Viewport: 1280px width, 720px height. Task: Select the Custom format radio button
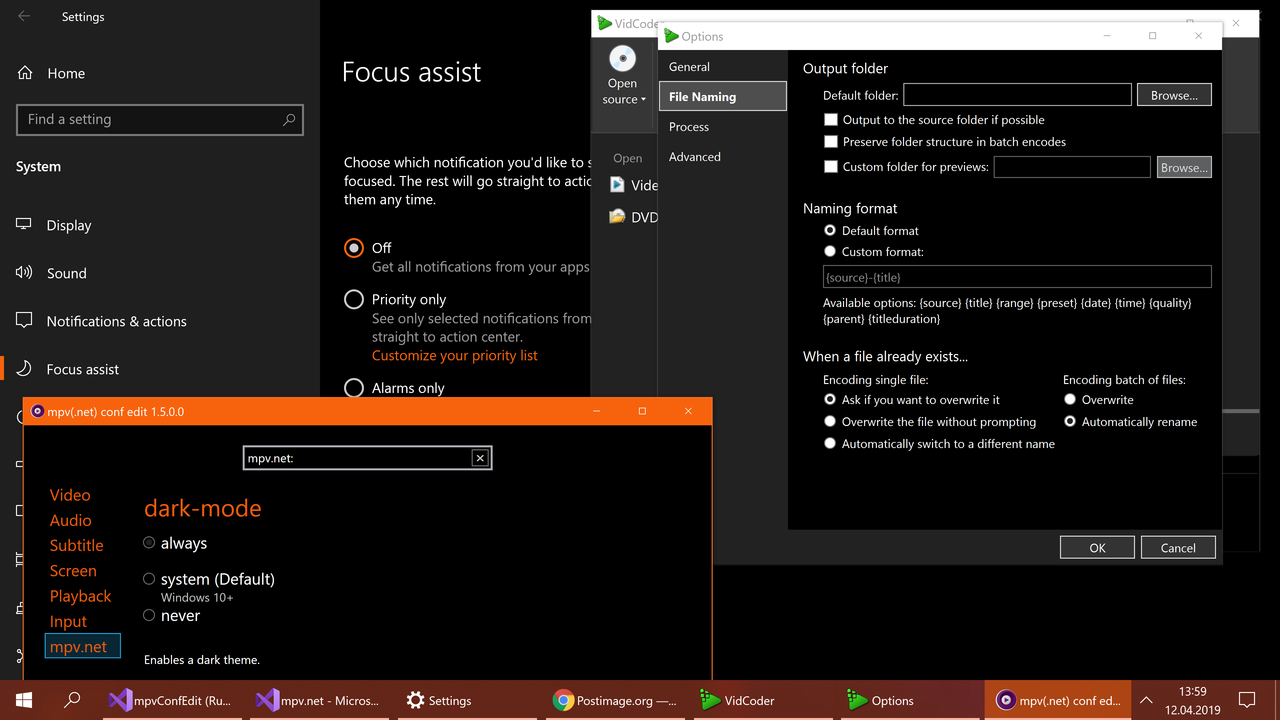point(830,251)
